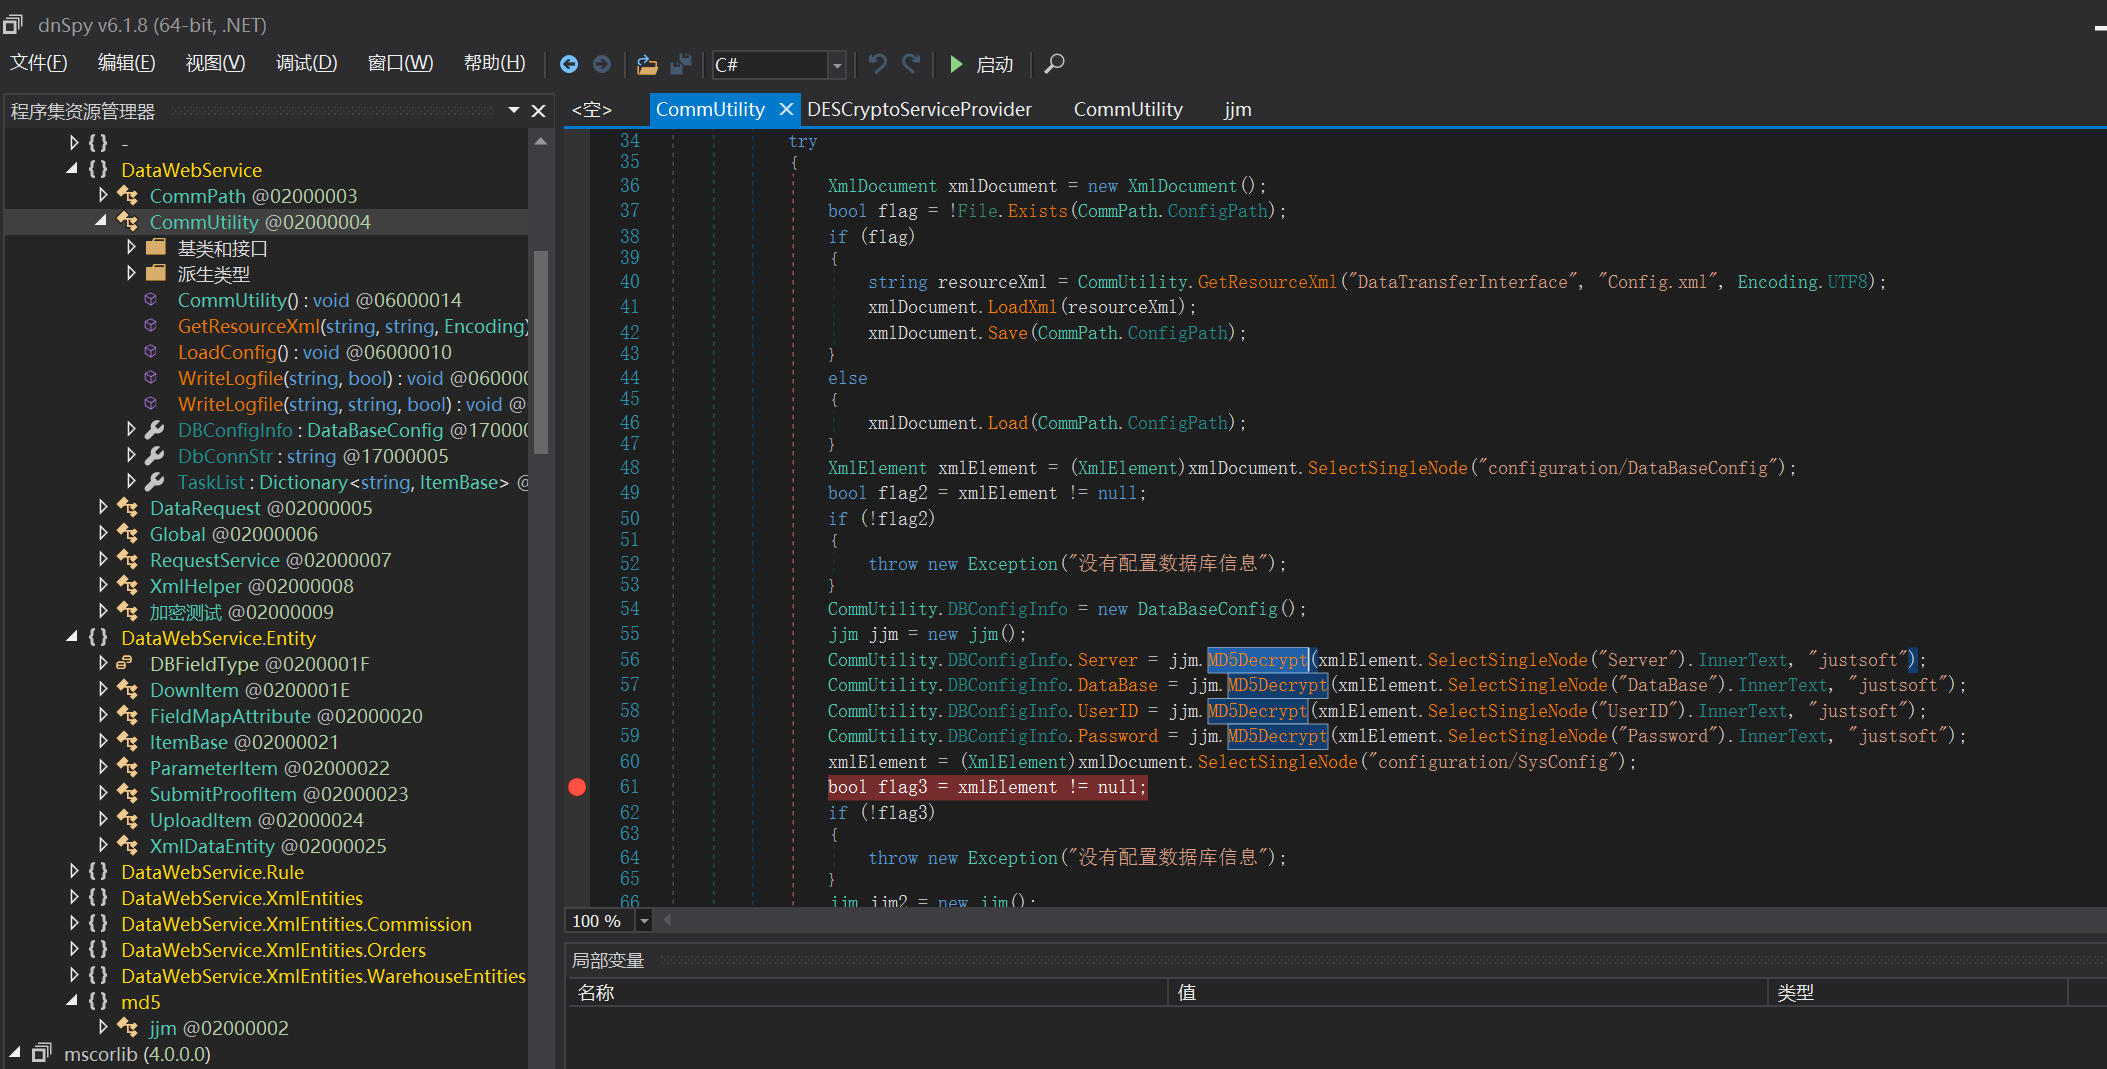Click the open file folder icon
The width and height of the screenshot is (2107, 1069).
[647, 64]
